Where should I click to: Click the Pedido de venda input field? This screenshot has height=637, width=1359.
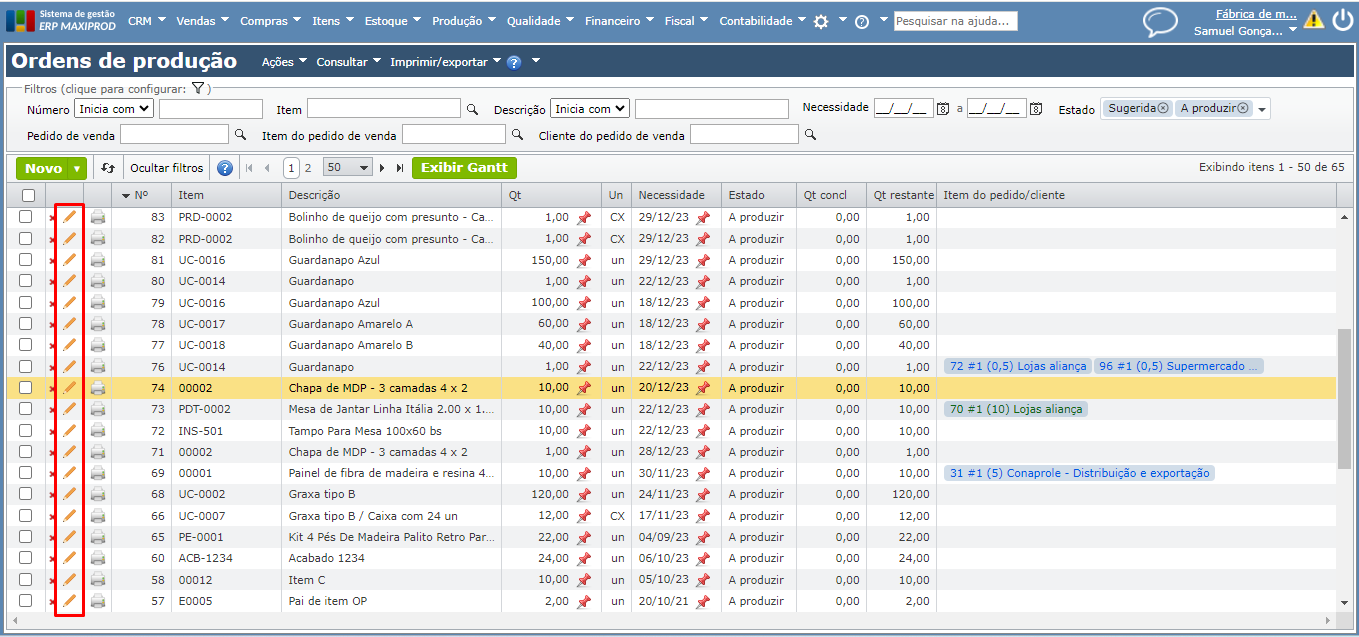point(174,134)
